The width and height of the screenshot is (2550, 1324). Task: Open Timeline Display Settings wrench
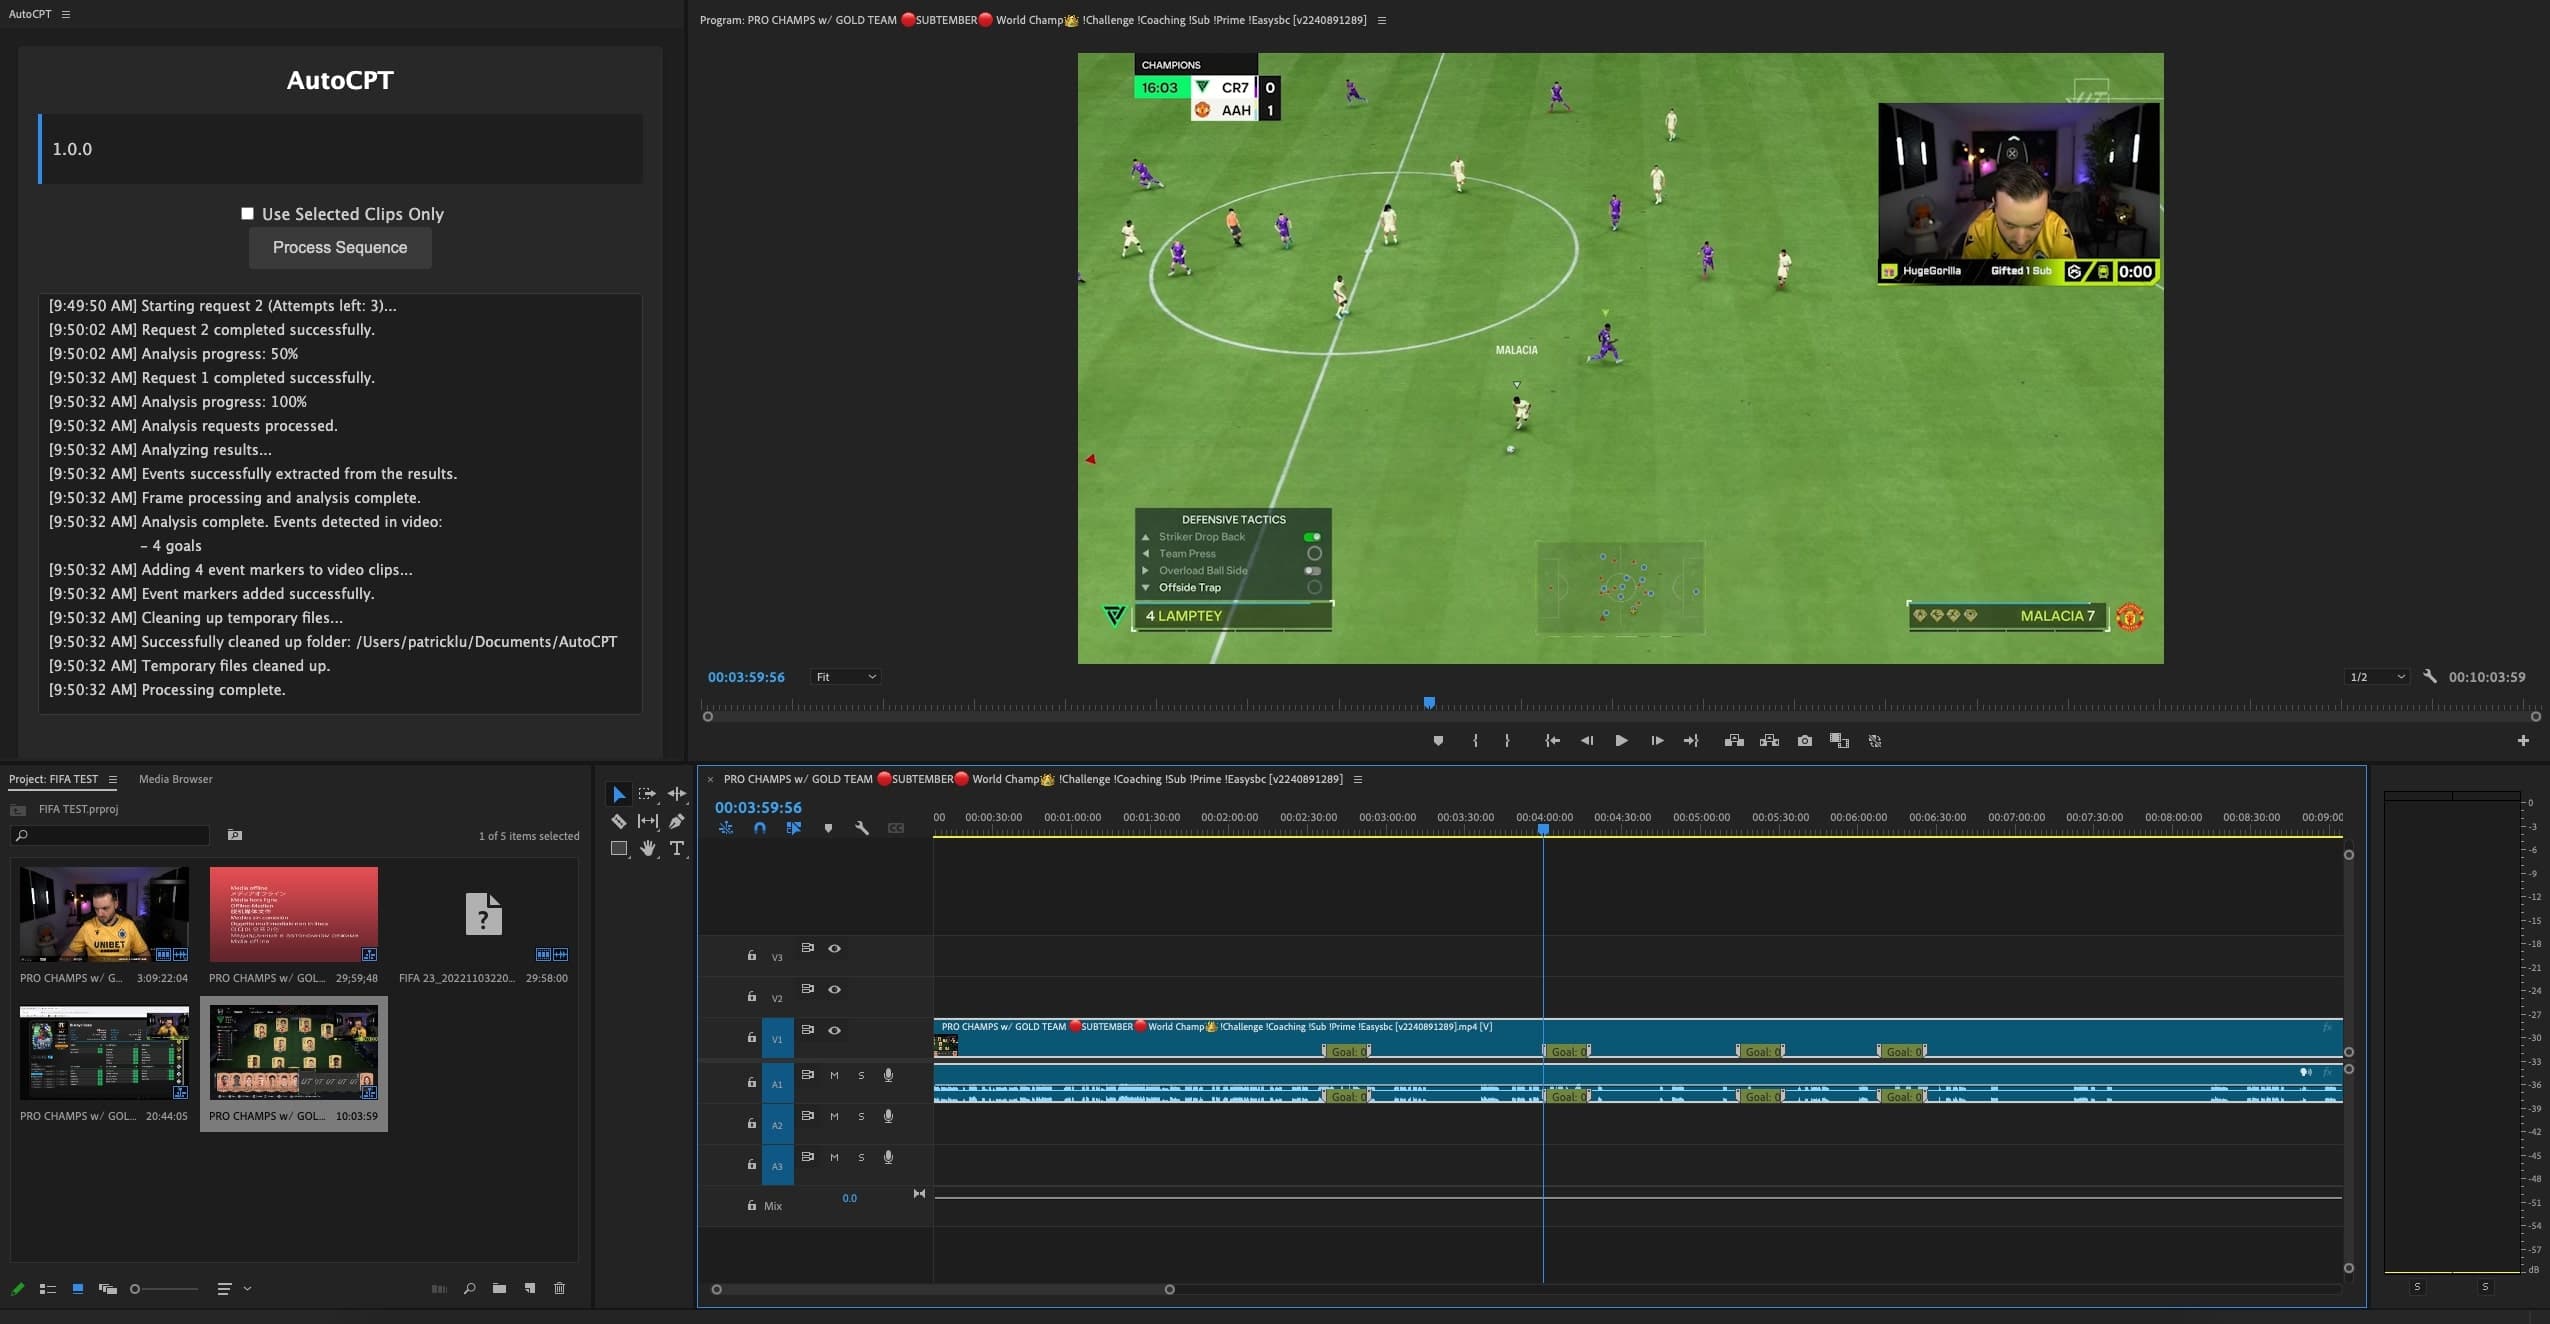[862, 828]
